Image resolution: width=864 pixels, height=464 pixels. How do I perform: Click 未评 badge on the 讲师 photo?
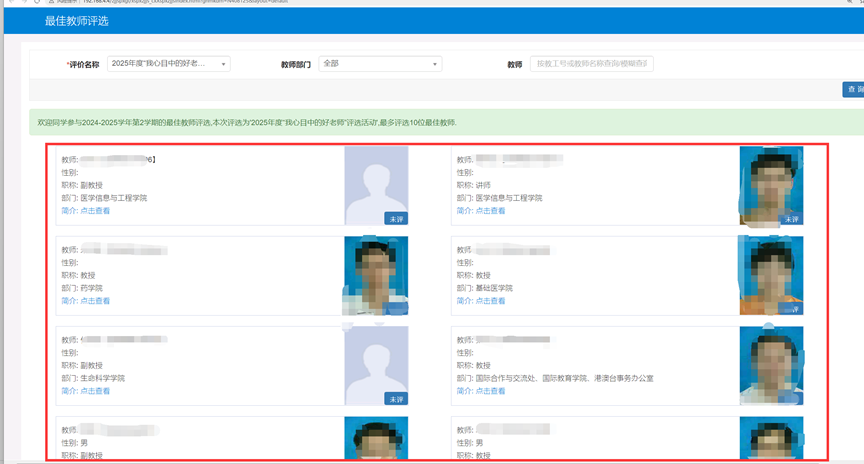(791, 219)
